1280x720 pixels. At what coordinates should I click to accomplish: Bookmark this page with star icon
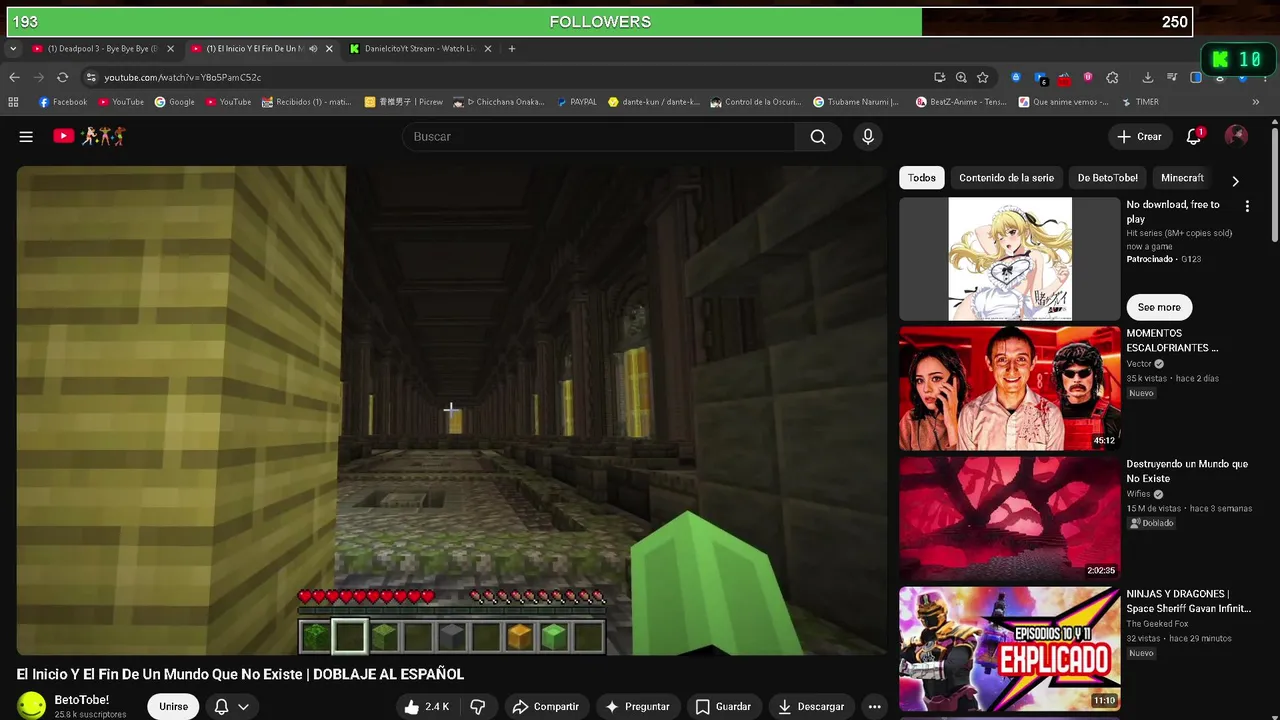(983, 77)
